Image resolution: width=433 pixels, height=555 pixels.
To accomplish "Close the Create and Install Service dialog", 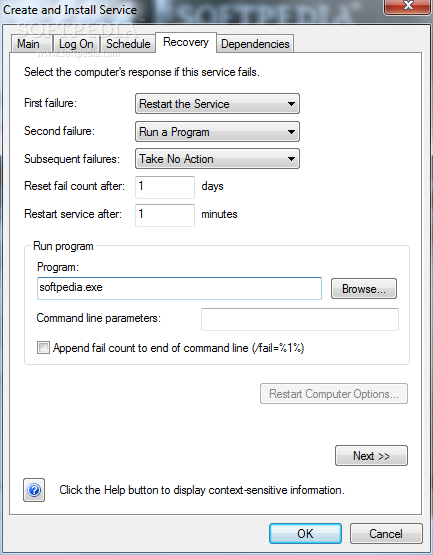I will click(408, 6).
